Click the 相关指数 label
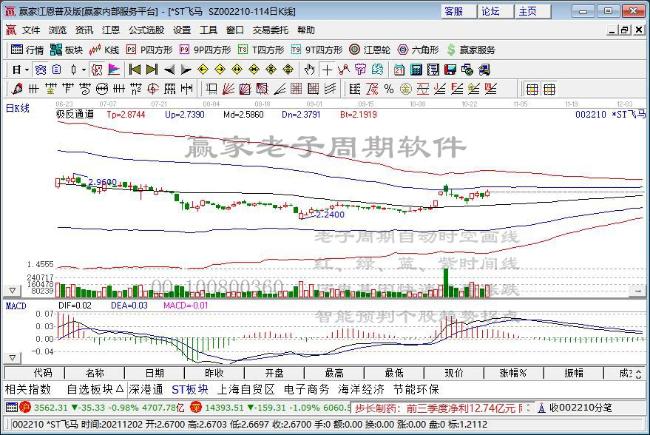Screen dimensions: 650x435 point(28,389)
